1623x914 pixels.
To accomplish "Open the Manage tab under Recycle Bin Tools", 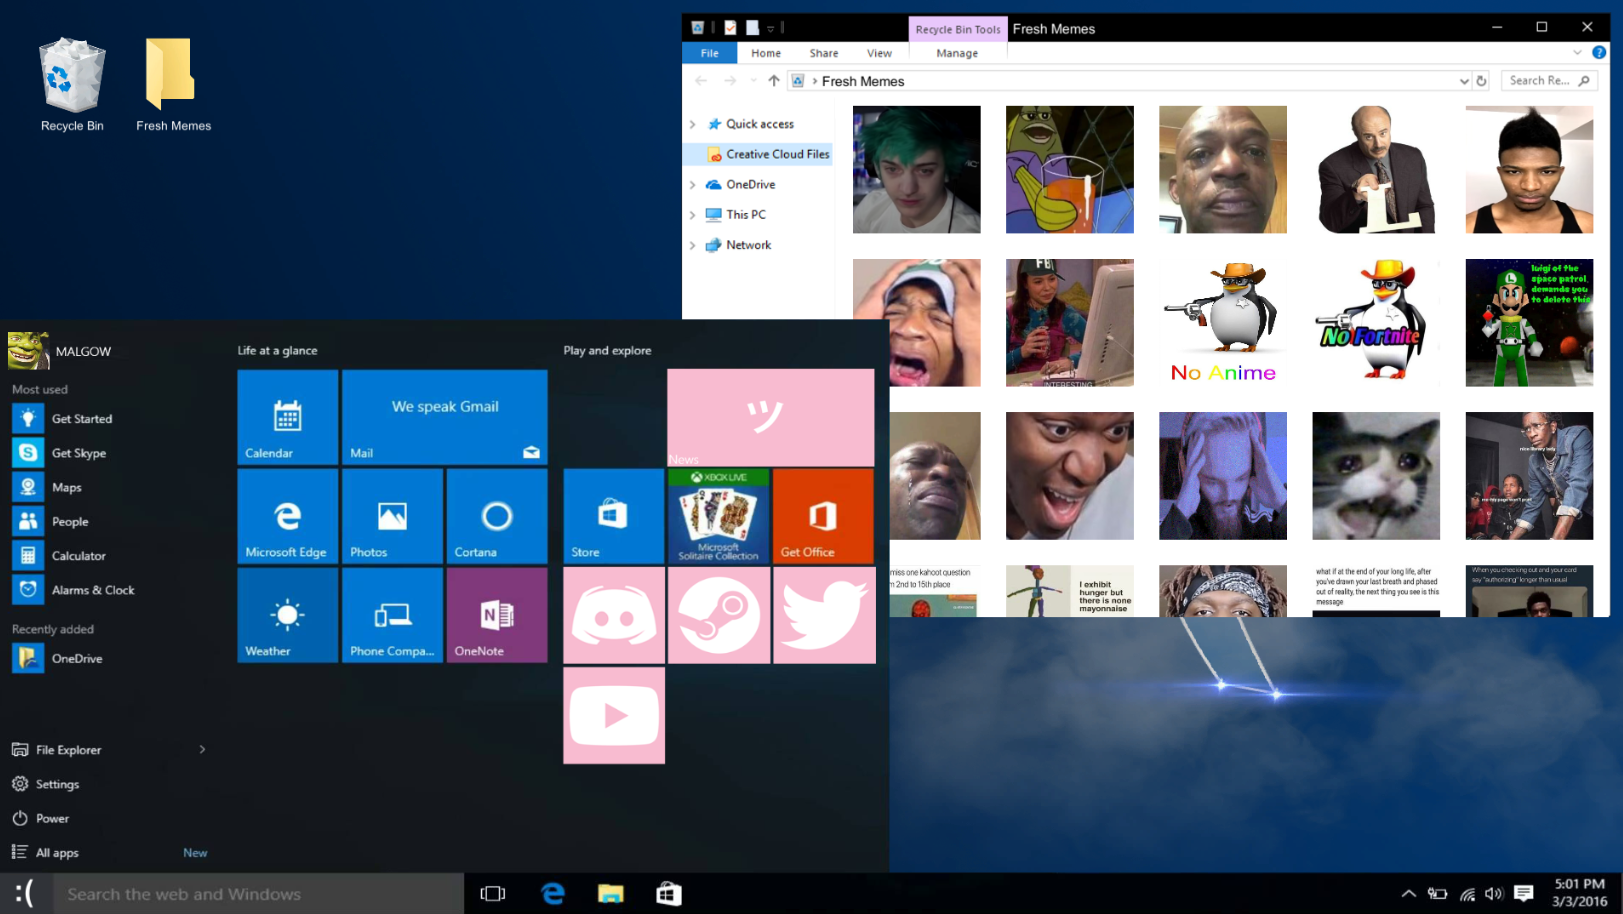I will pos(956,53).
